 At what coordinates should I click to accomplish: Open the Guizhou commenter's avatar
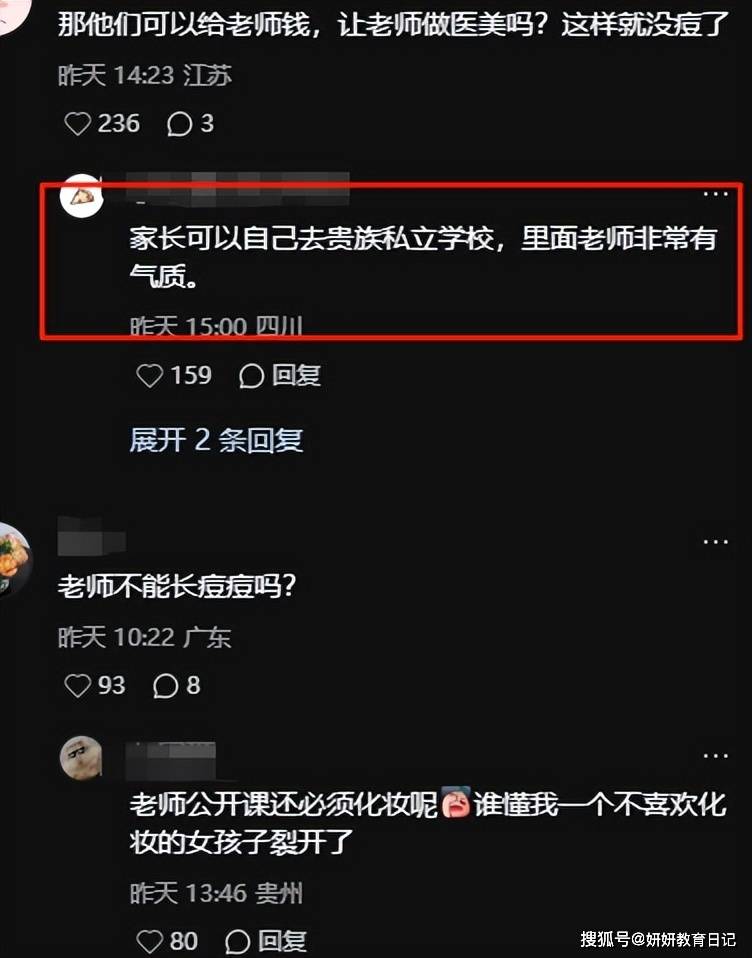tap(81, 758)
